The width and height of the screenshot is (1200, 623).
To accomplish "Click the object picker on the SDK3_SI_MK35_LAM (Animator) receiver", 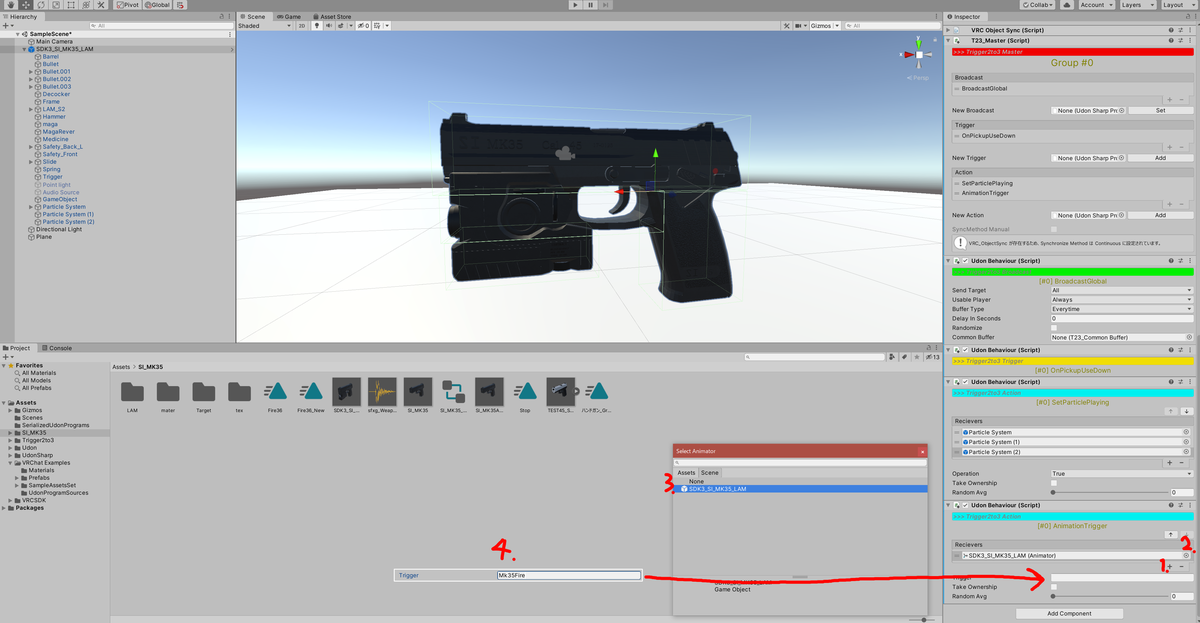I will tap(1186, 555).
